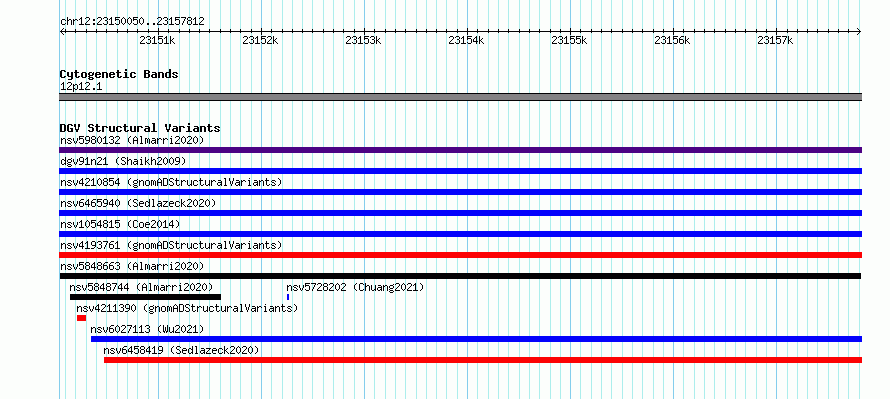This screenshot has width=890, height=399.
Task: Click the blue nsv1054815 variant bar
Action: tap(460, 234)
